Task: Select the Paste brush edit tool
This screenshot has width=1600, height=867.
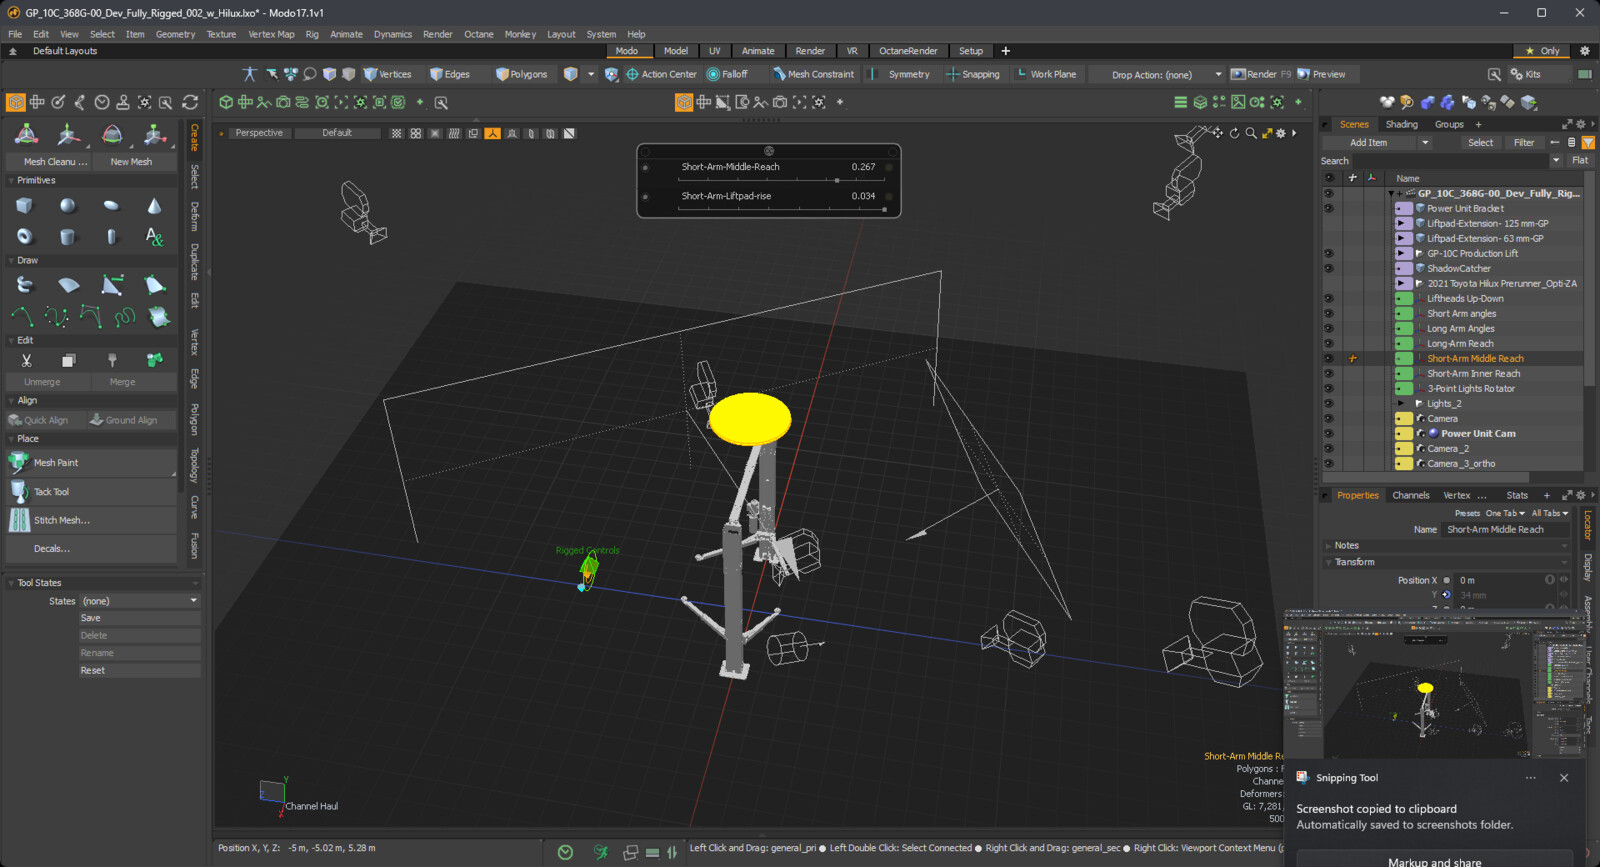Action: 112,360
